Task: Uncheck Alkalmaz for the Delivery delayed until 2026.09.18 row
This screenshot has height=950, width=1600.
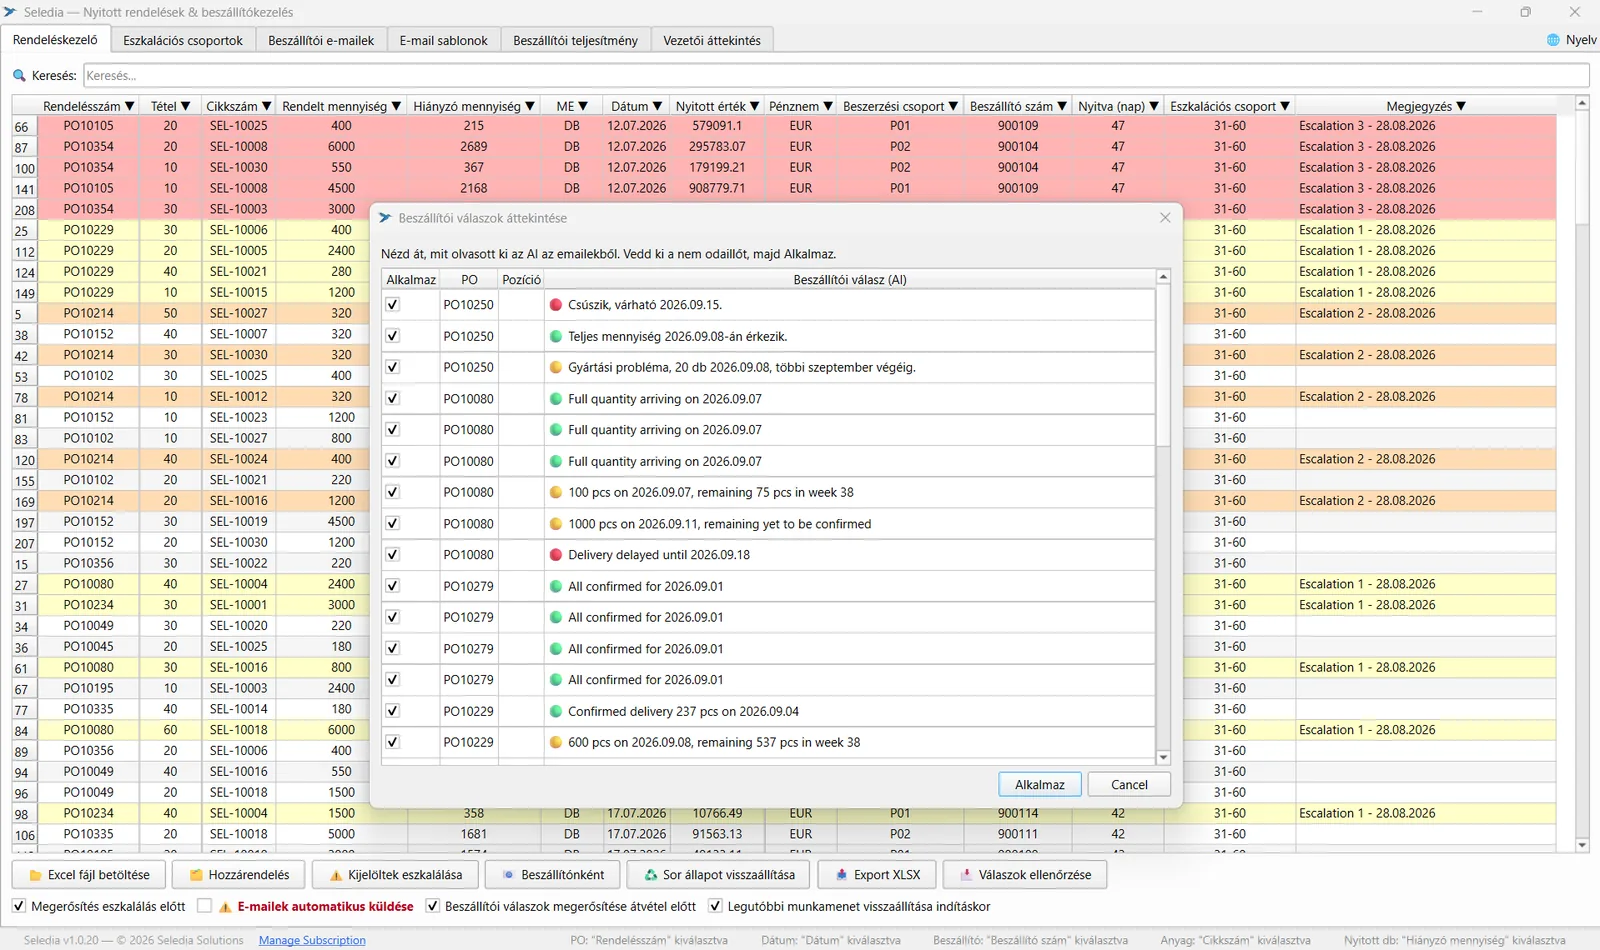Action: tap(392, 555)
